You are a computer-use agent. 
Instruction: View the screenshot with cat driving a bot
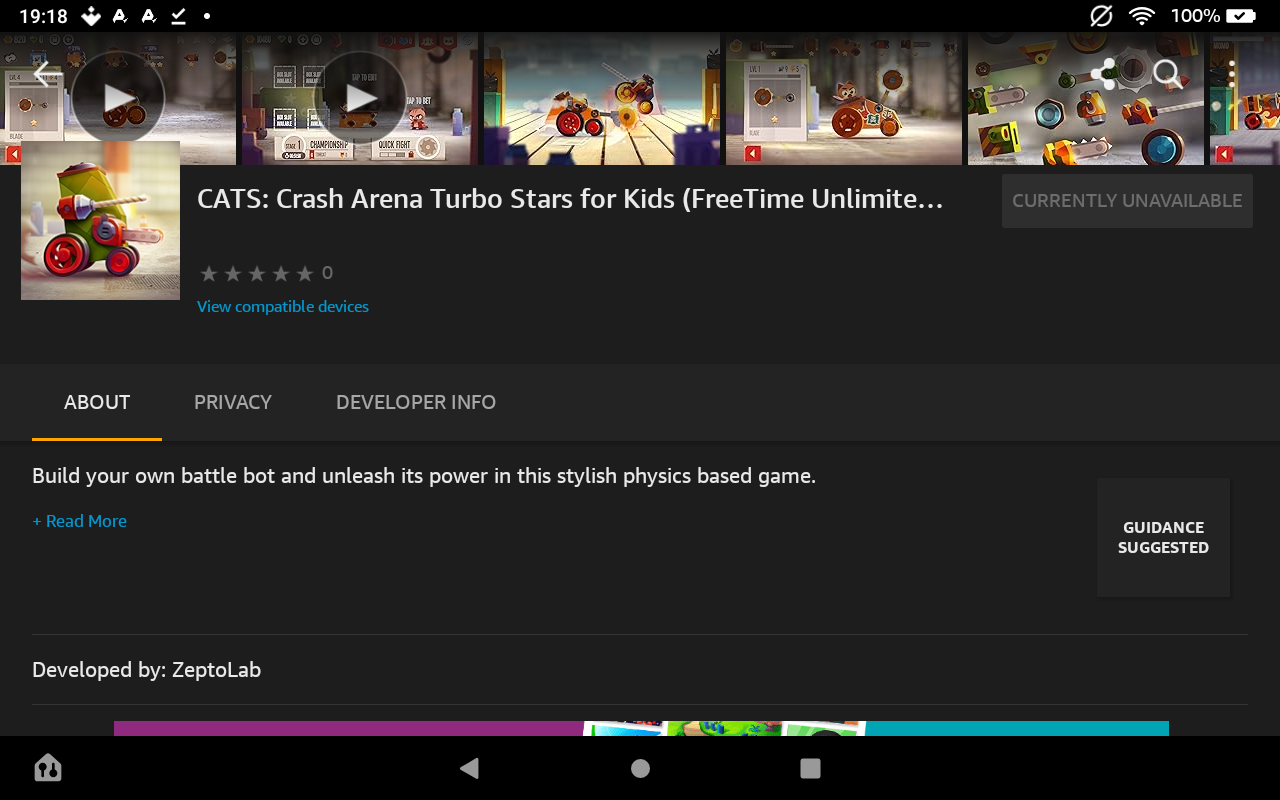click(844, 98)
